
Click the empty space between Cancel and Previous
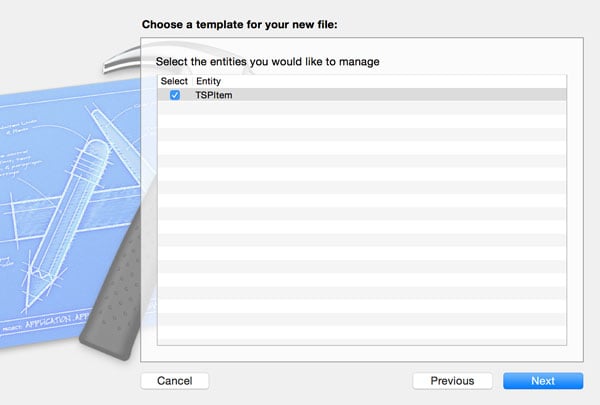310,381
